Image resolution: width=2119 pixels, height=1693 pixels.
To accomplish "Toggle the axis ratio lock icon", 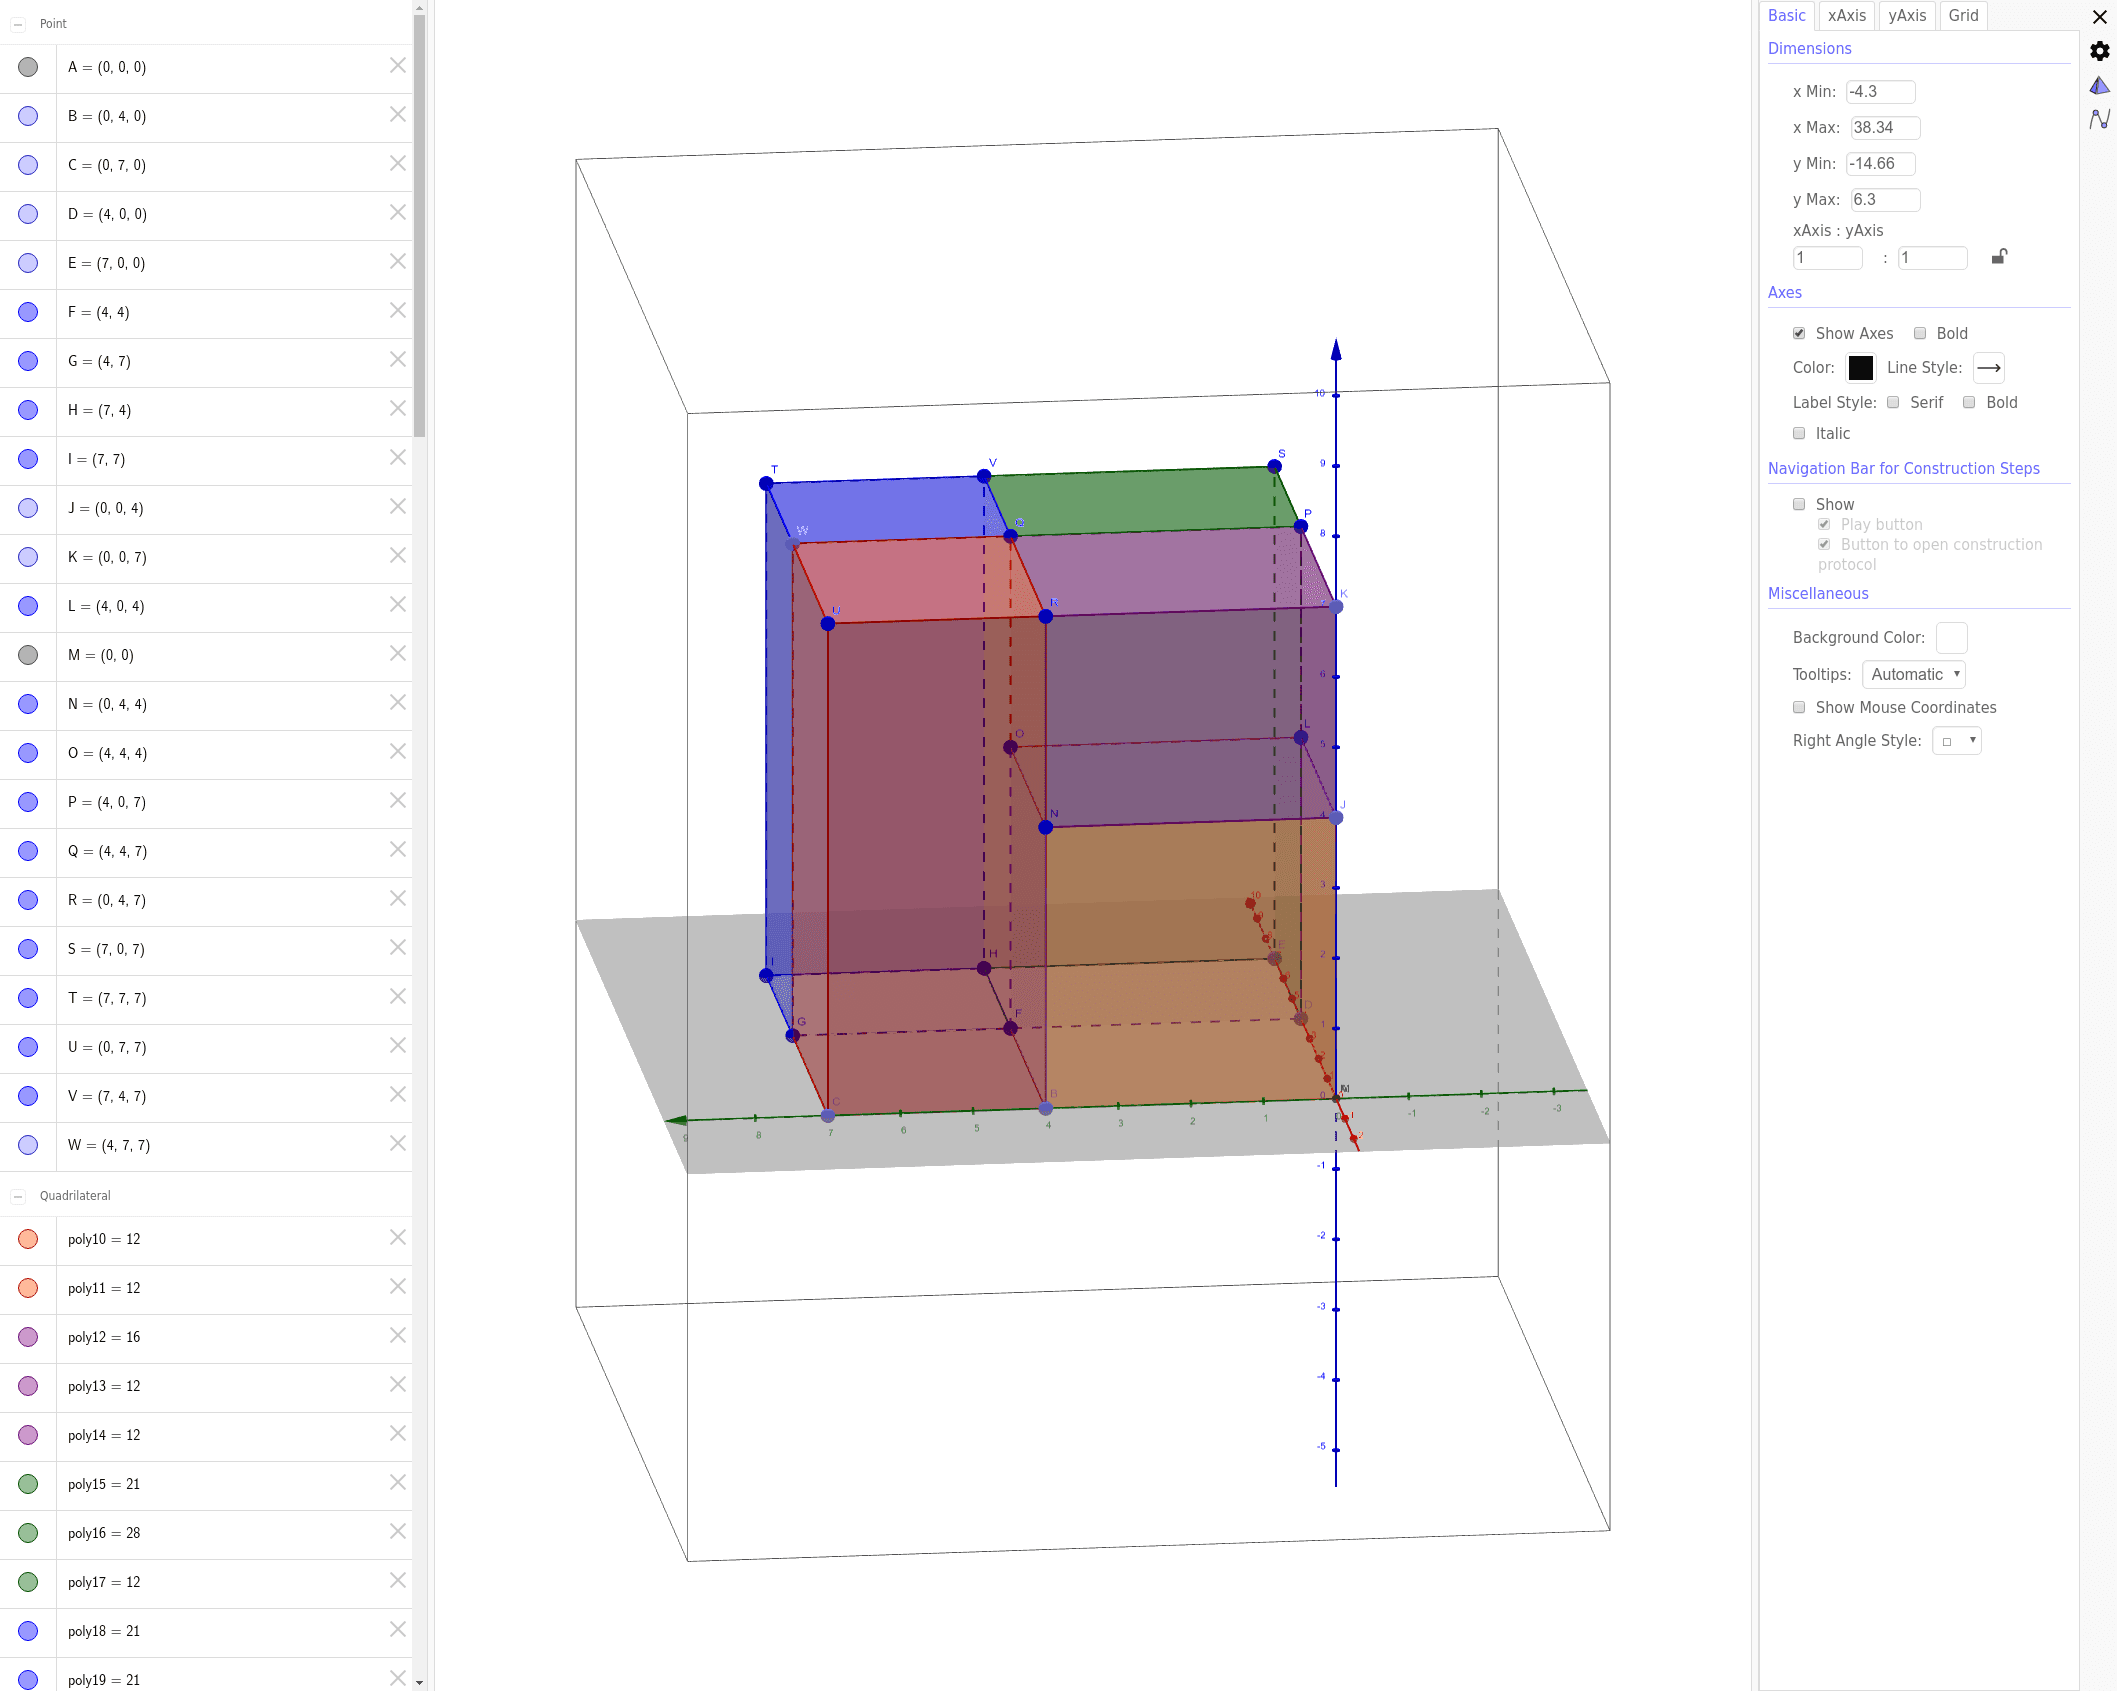I will point(1998,257).
